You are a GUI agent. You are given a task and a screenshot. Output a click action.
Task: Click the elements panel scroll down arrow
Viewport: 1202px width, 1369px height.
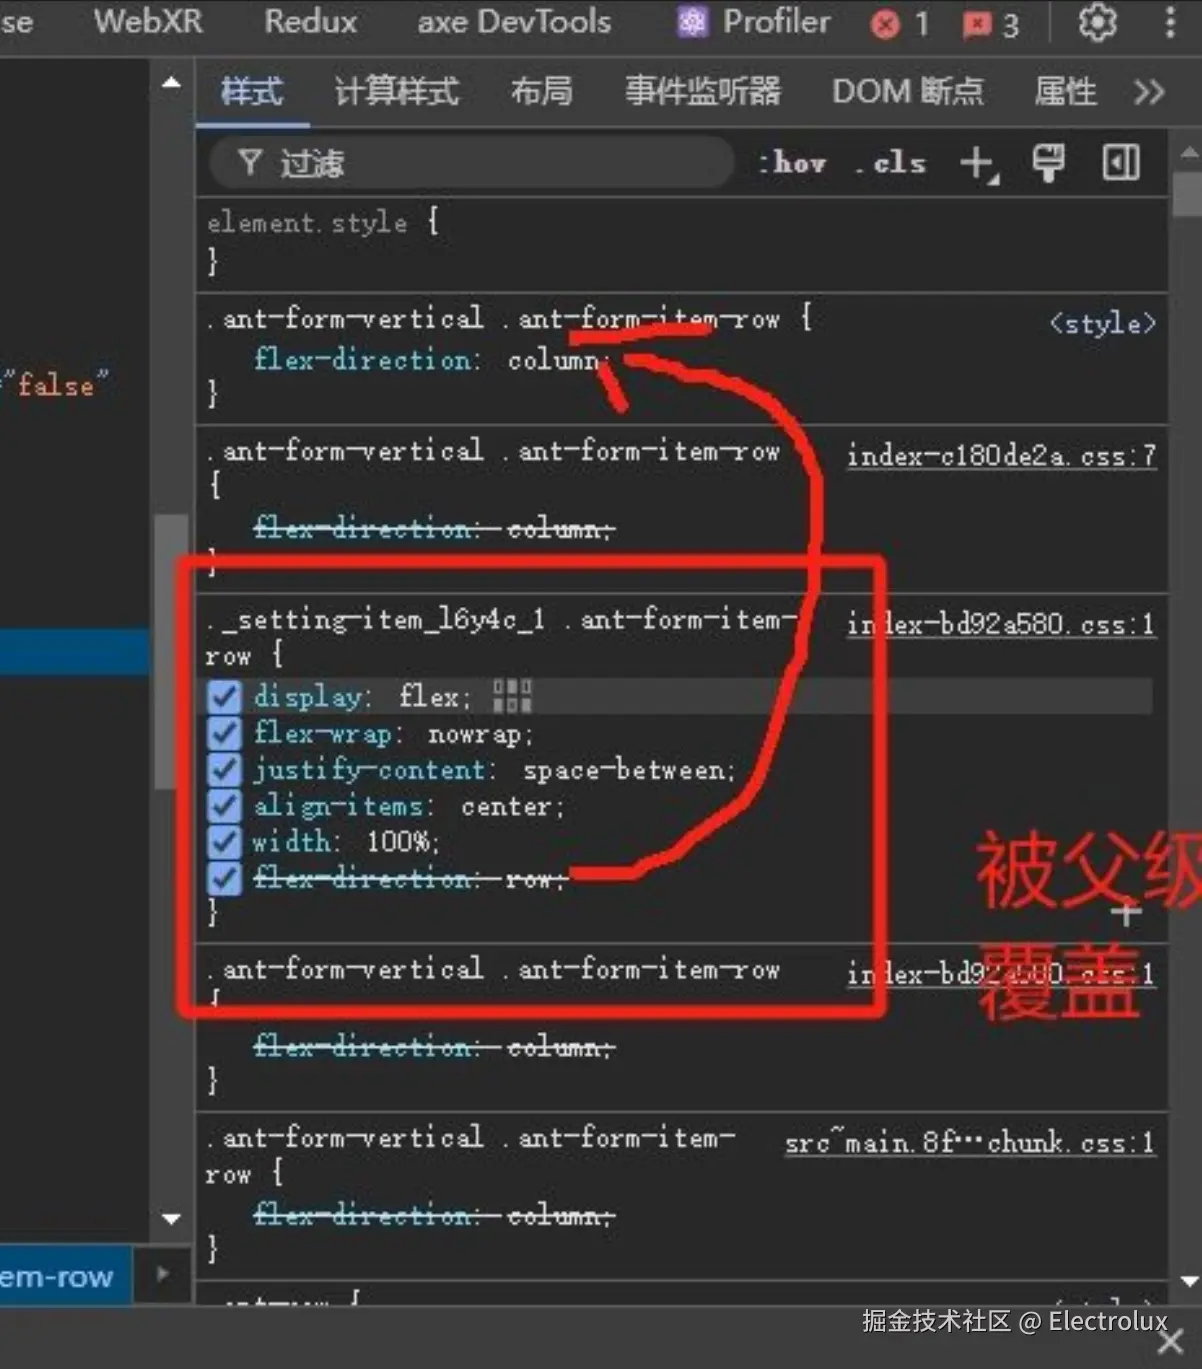[171, 1219]
